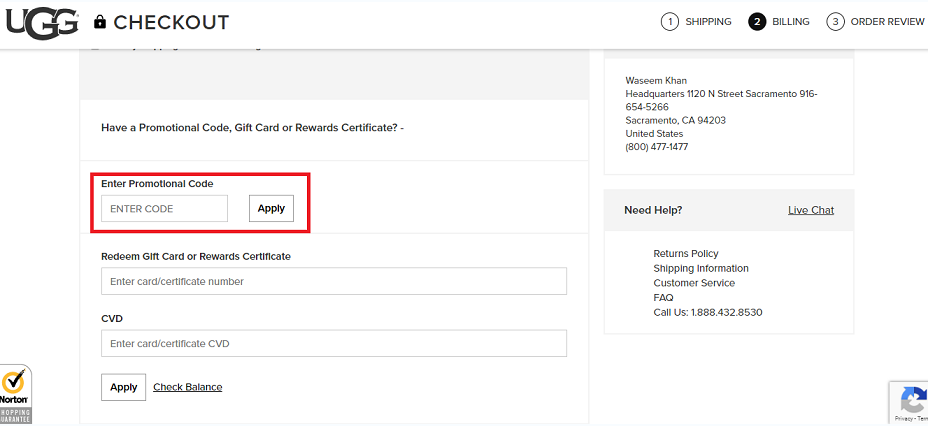
Task: Open Shipping Information link
Action: tap(701, 268)
